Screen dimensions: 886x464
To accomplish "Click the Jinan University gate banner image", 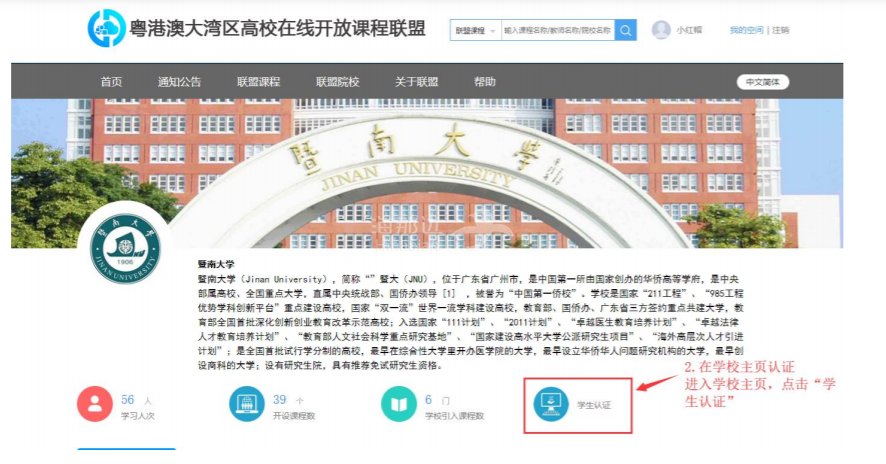I will 427,174.
